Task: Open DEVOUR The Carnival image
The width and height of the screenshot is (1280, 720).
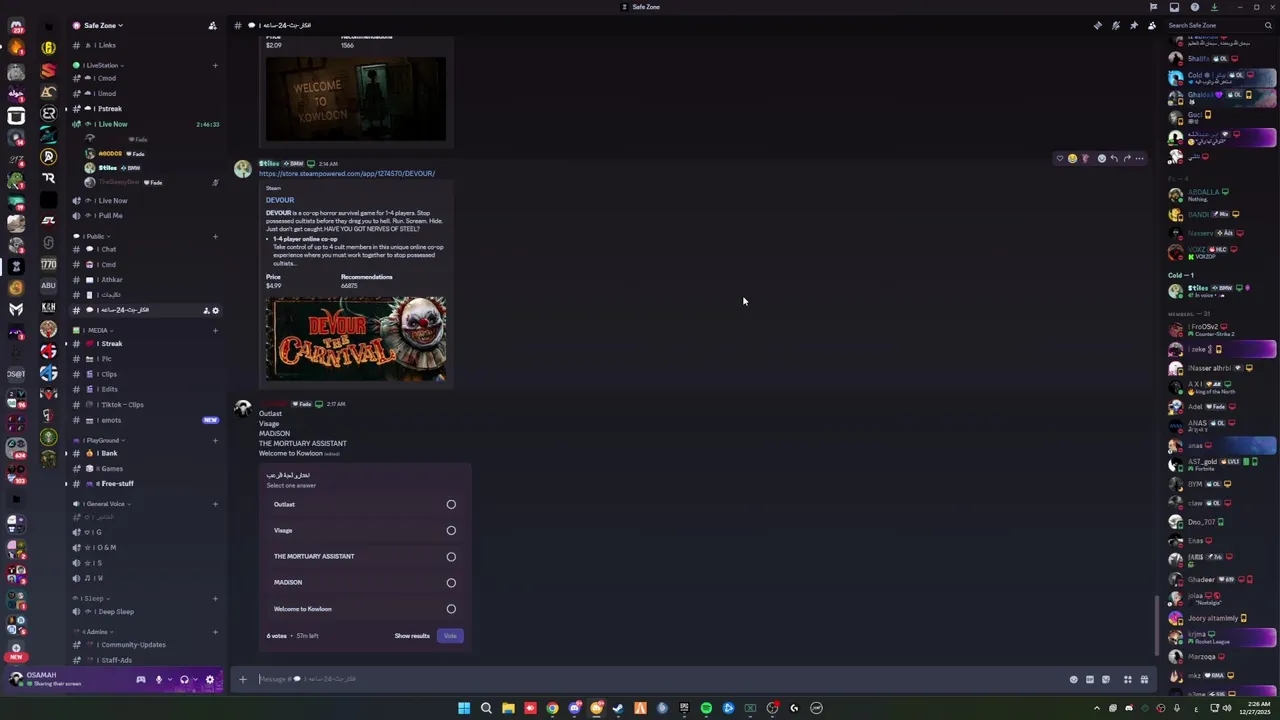Action: pyautogui.click(x=356, y=338)
